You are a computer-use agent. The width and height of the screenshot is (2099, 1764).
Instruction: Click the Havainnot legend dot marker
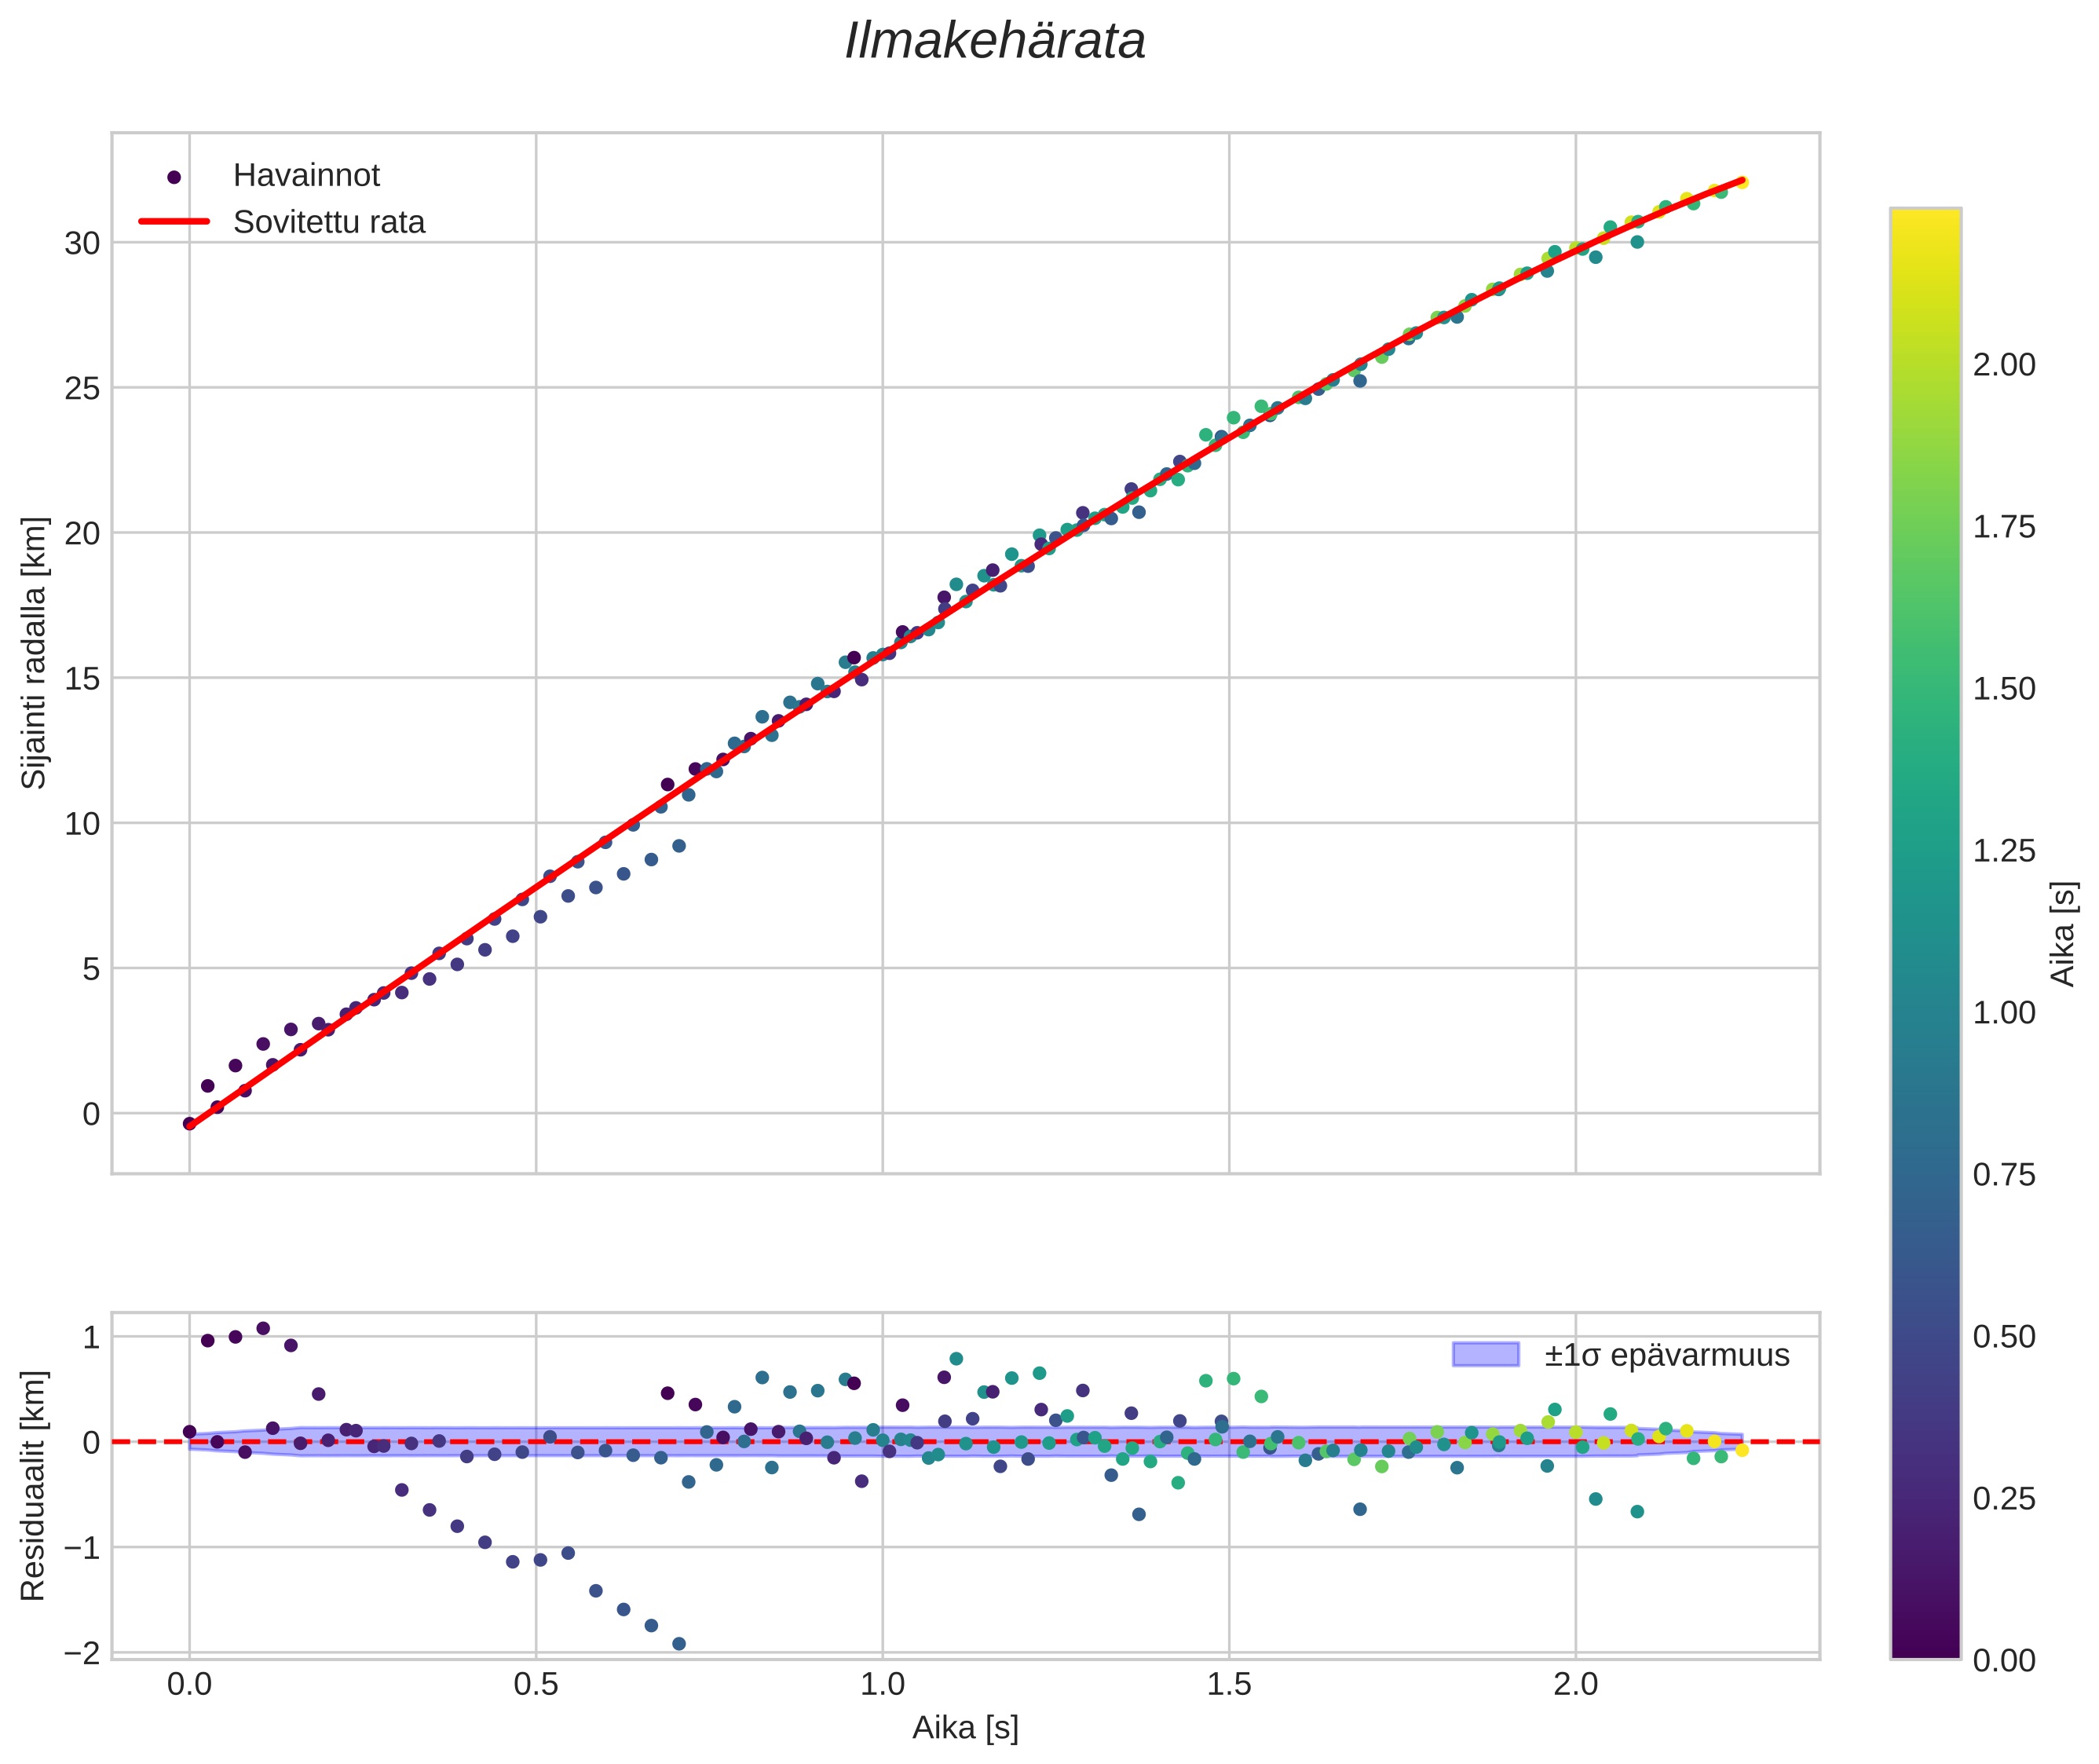(174, 177)
